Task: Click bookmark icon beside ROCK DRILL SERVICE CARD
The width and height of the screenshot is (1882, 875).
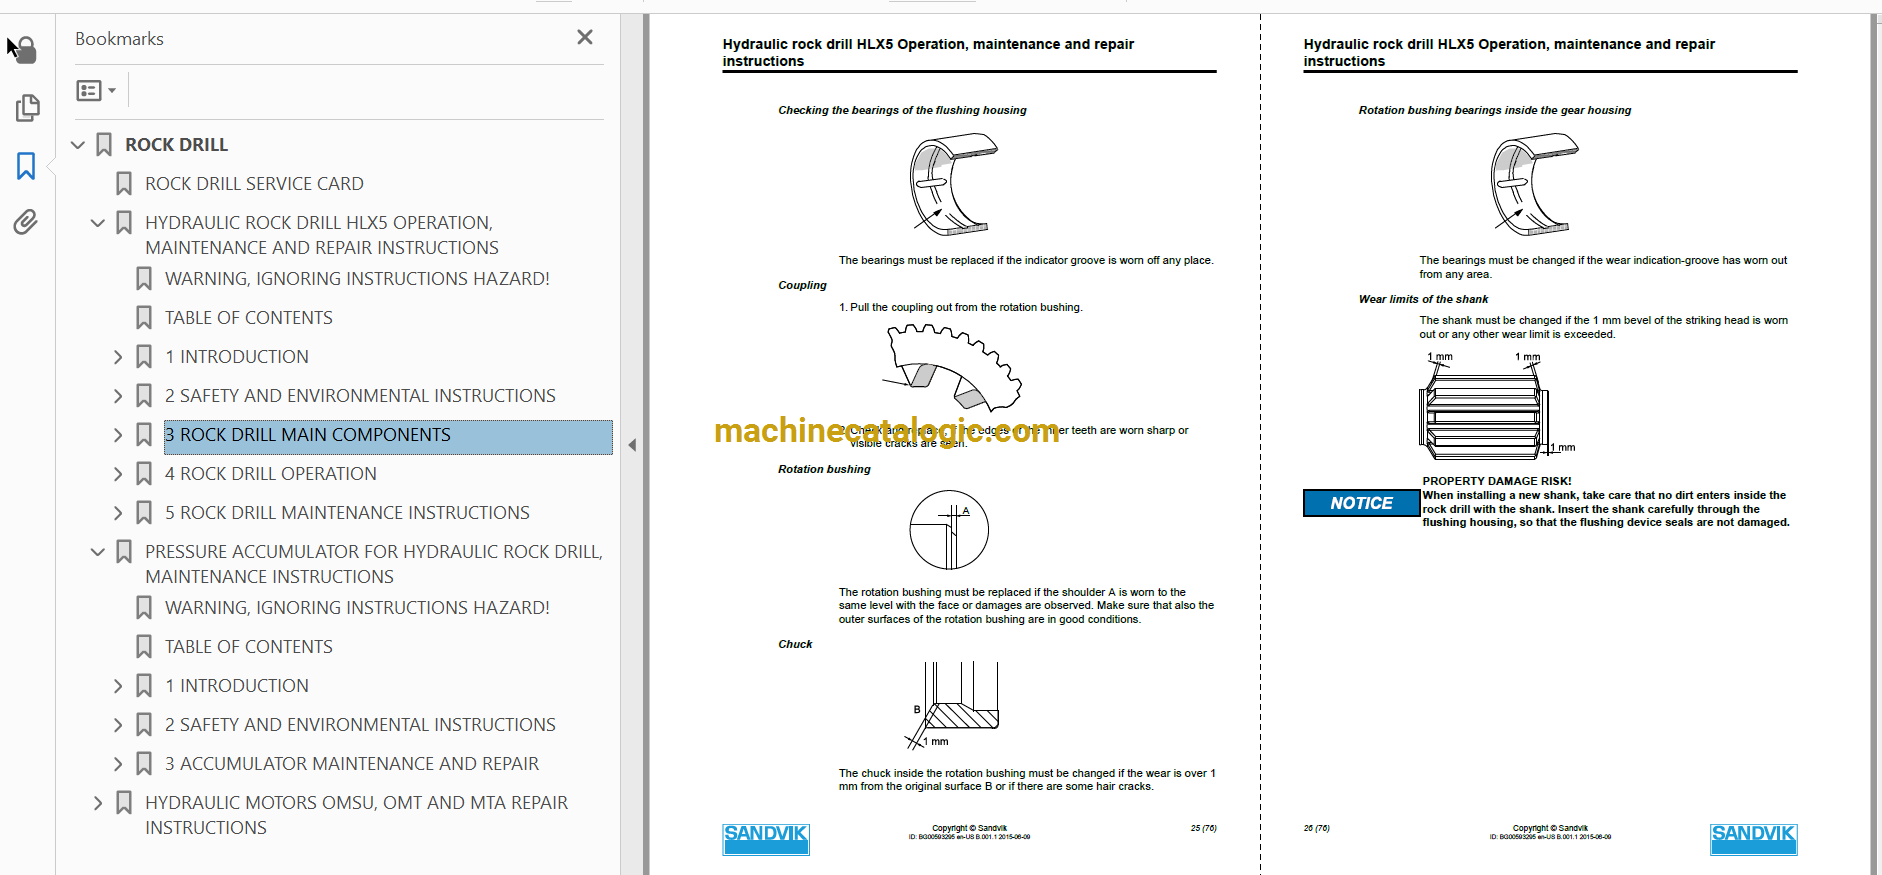Action: point(124,184)
